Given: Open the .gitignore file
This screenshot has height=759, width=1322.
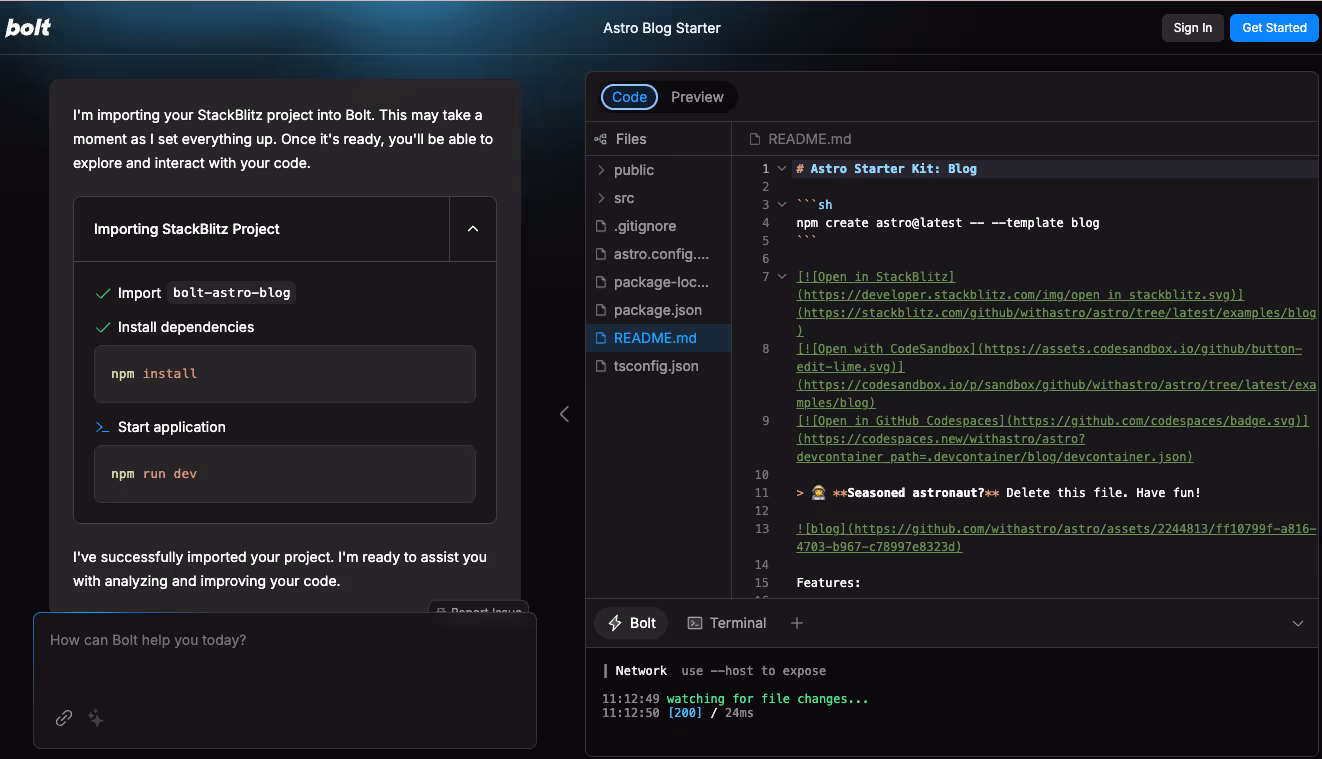Looking at the screenshot, I should tap(644, 226).
